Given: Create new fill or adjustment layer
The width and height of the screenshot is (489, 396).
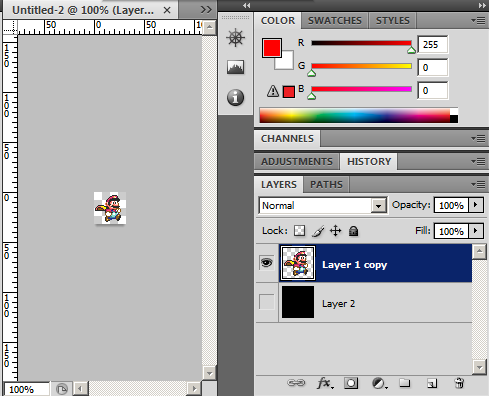Looking at the screenshot, I should point(379,383).
